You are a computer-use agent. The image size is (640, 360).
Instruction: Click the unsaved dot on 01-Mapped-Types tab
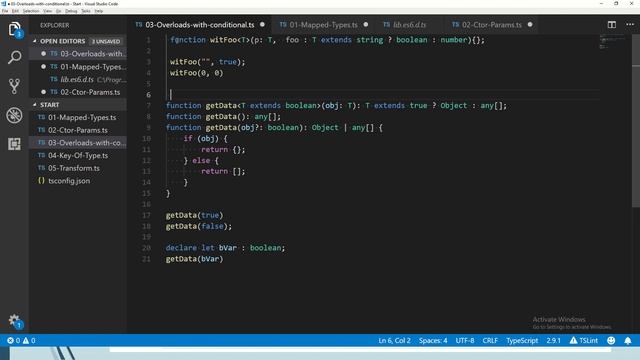tap(366, 24)
